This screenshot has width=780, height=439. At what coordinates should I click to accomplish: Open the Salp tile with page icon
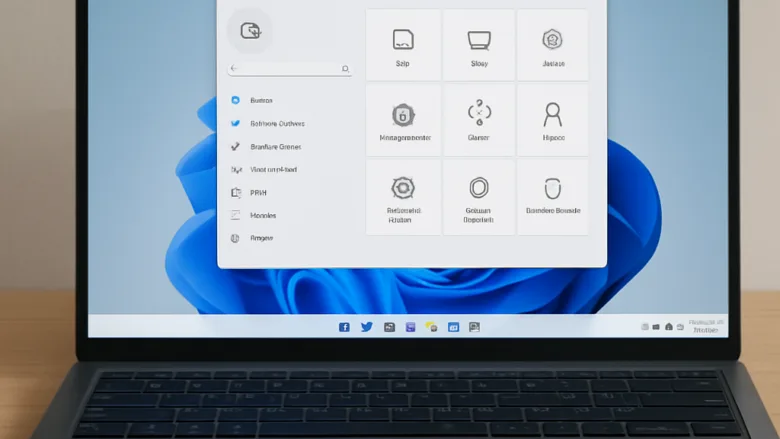(x=403, y=45)
